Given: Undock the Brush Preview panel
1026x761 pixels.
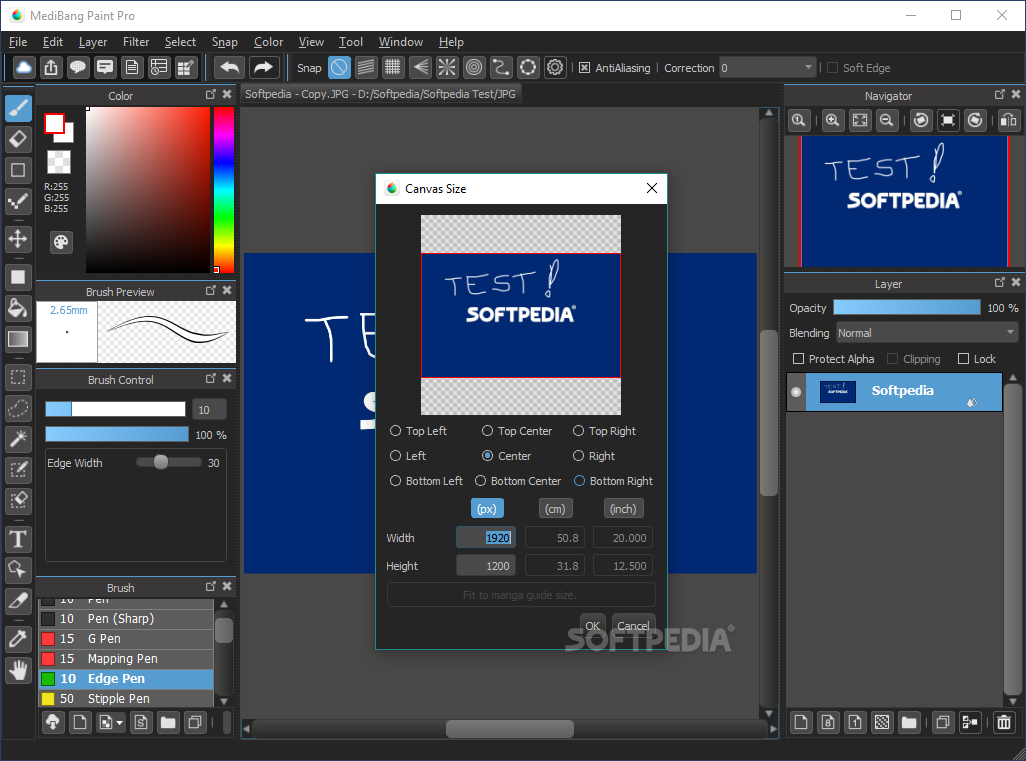Looking at the screenshot, I should click(211, 291).
